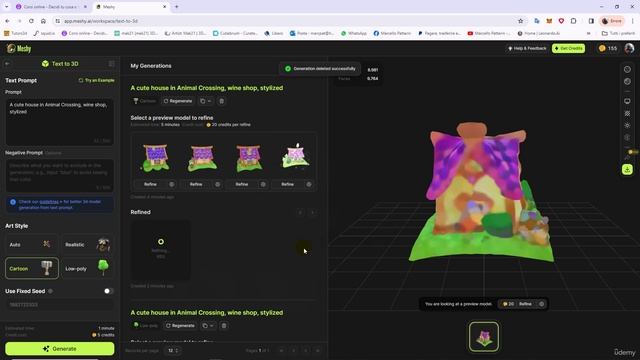The width and height of the screenshot is (640, 360).
Task: Refine the first preview model
Action: pyautogui.click(x=150, y=184)
